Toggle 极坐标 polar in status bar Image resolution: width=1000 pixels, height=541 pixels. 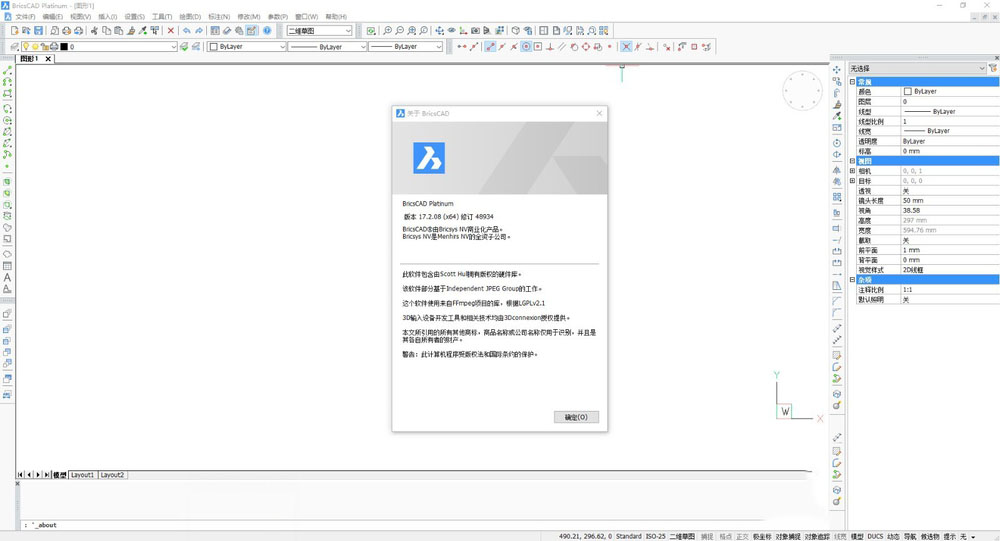[x=762, y=537]
